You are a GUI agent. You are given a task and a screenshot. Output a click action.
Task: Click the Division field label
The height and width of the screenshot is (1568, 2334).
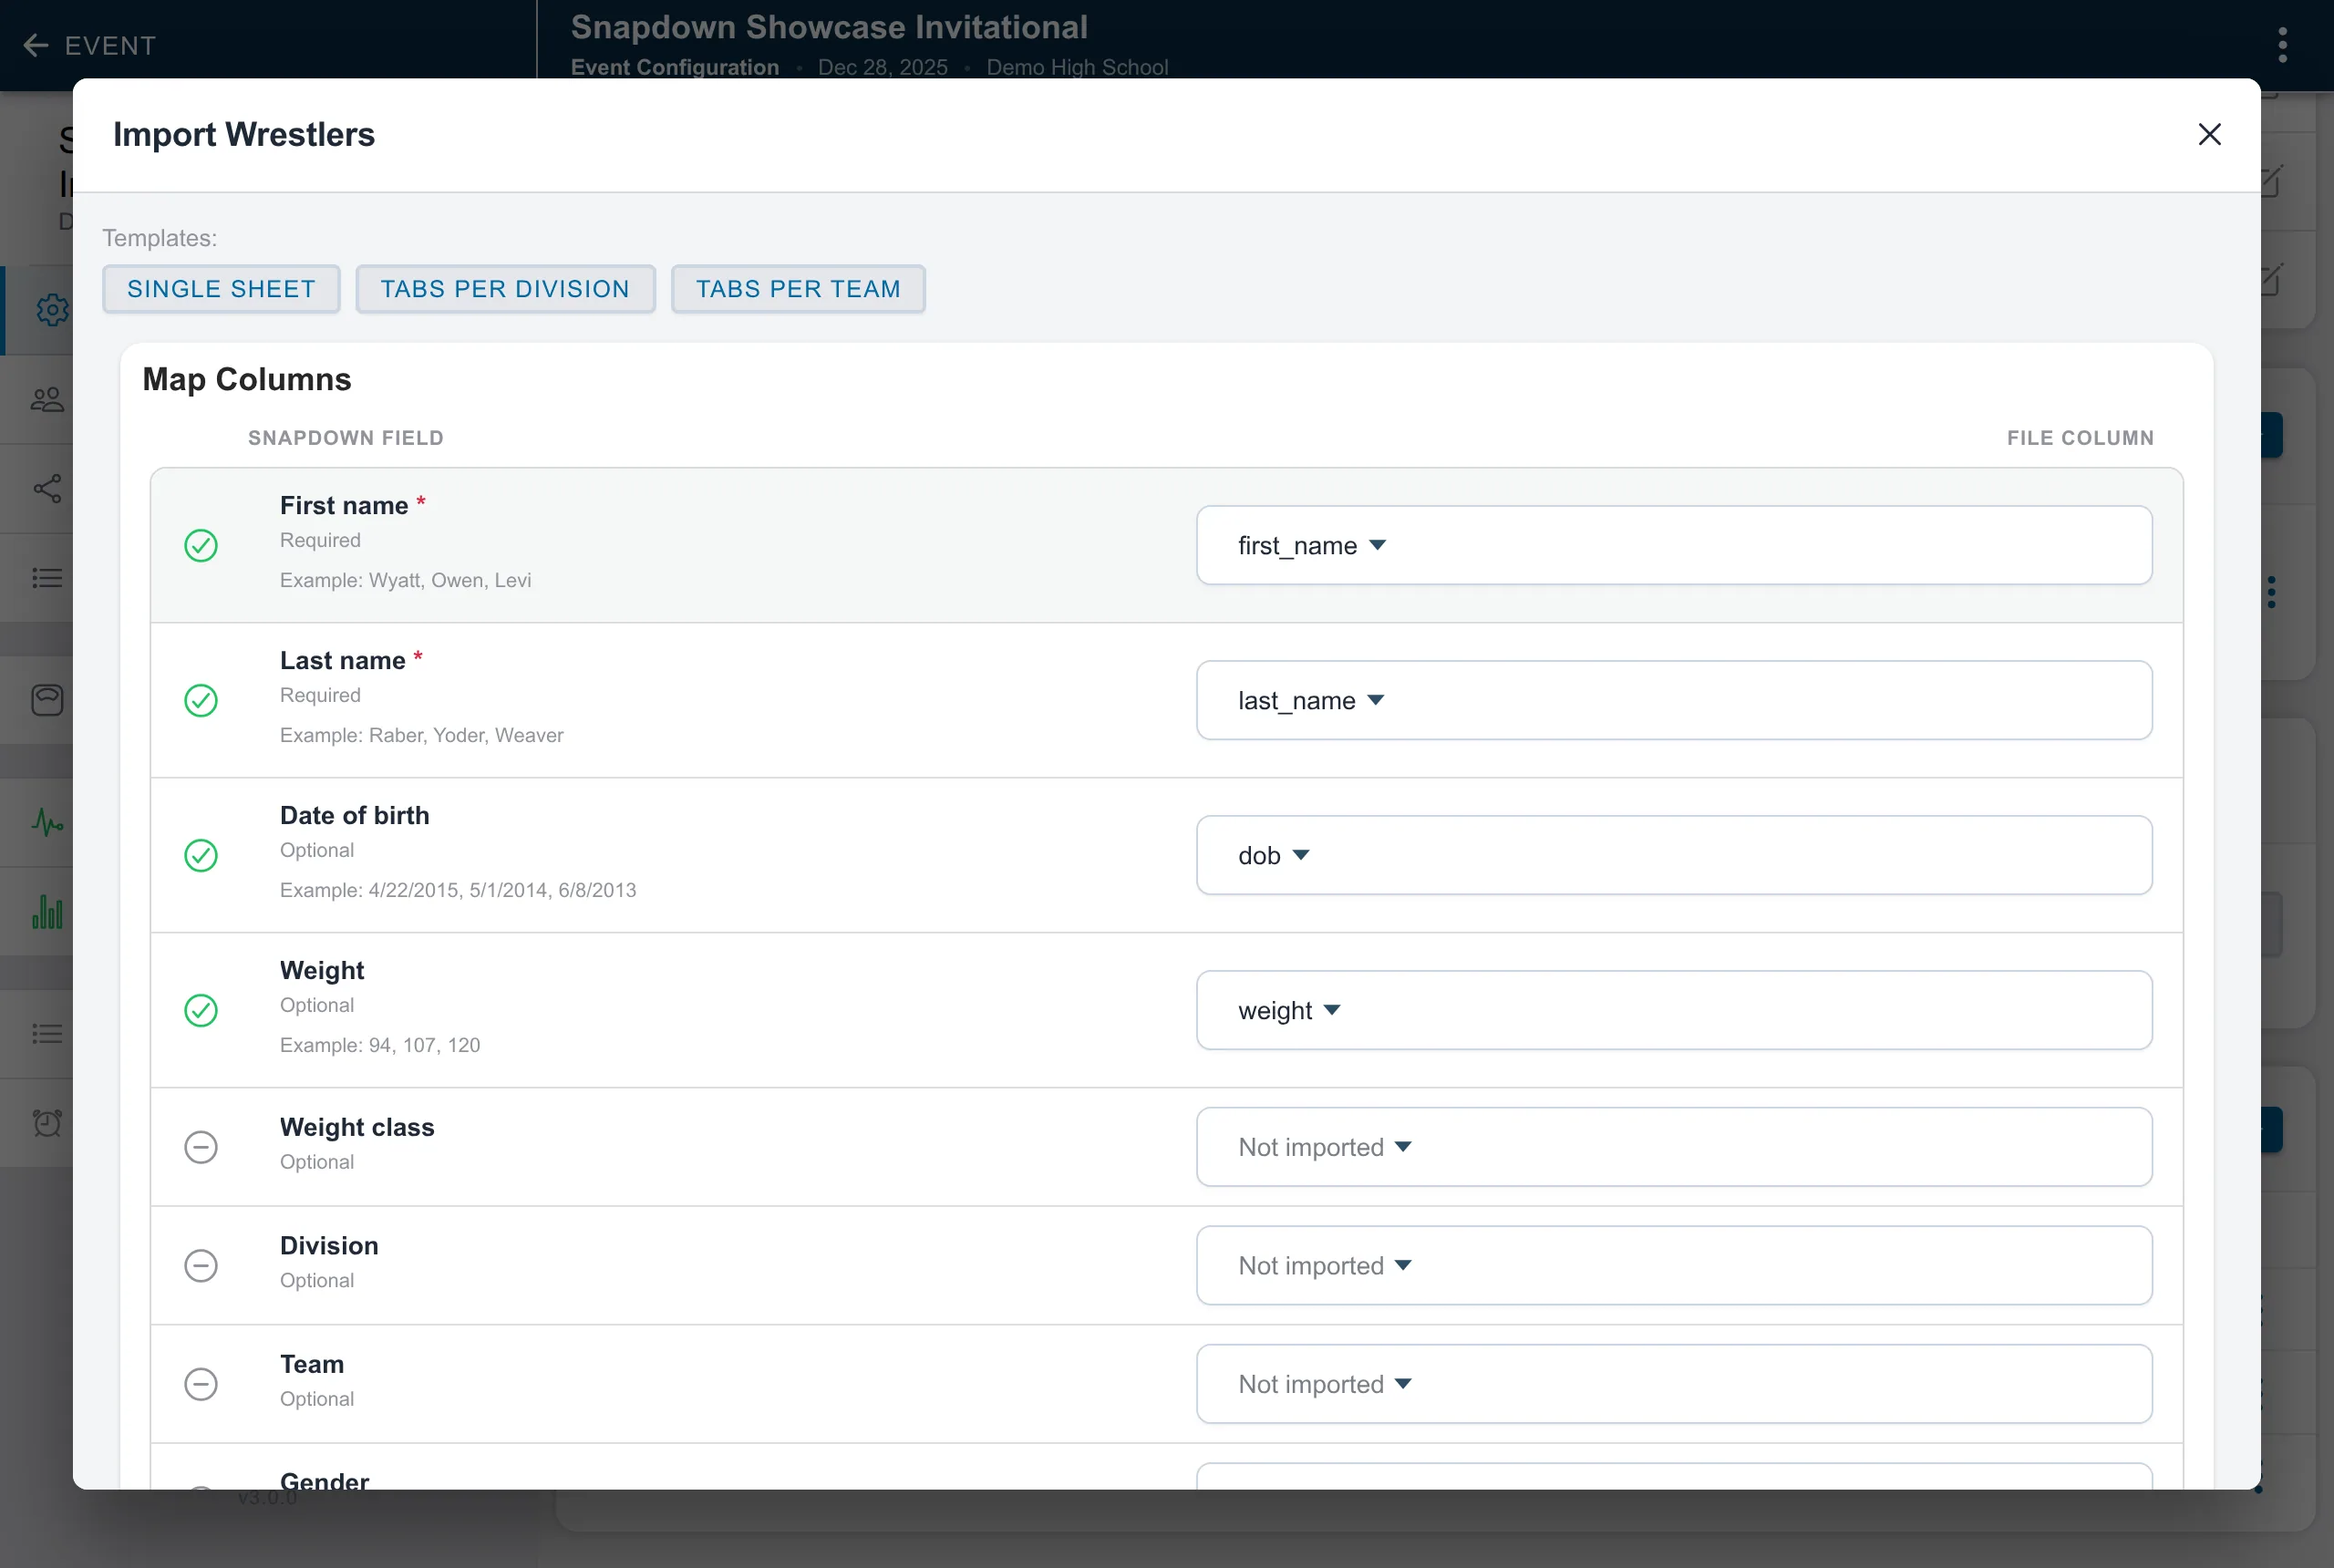(329, 1245)
